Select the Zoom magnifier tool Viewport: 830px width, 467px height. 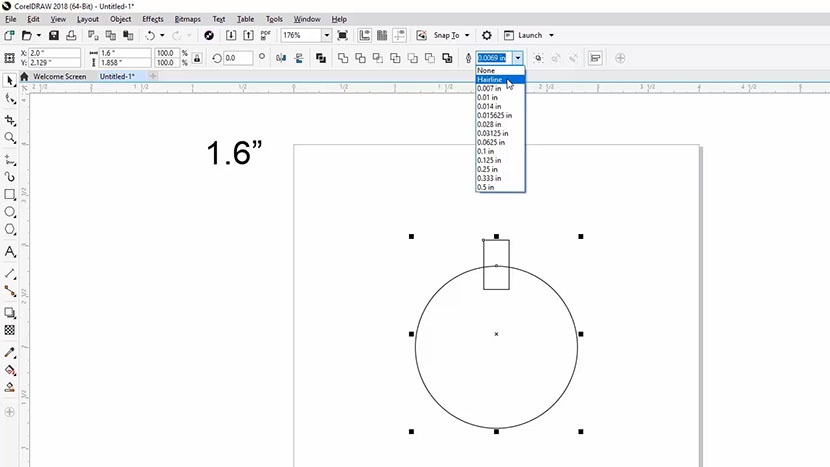(x=10, y=138)
